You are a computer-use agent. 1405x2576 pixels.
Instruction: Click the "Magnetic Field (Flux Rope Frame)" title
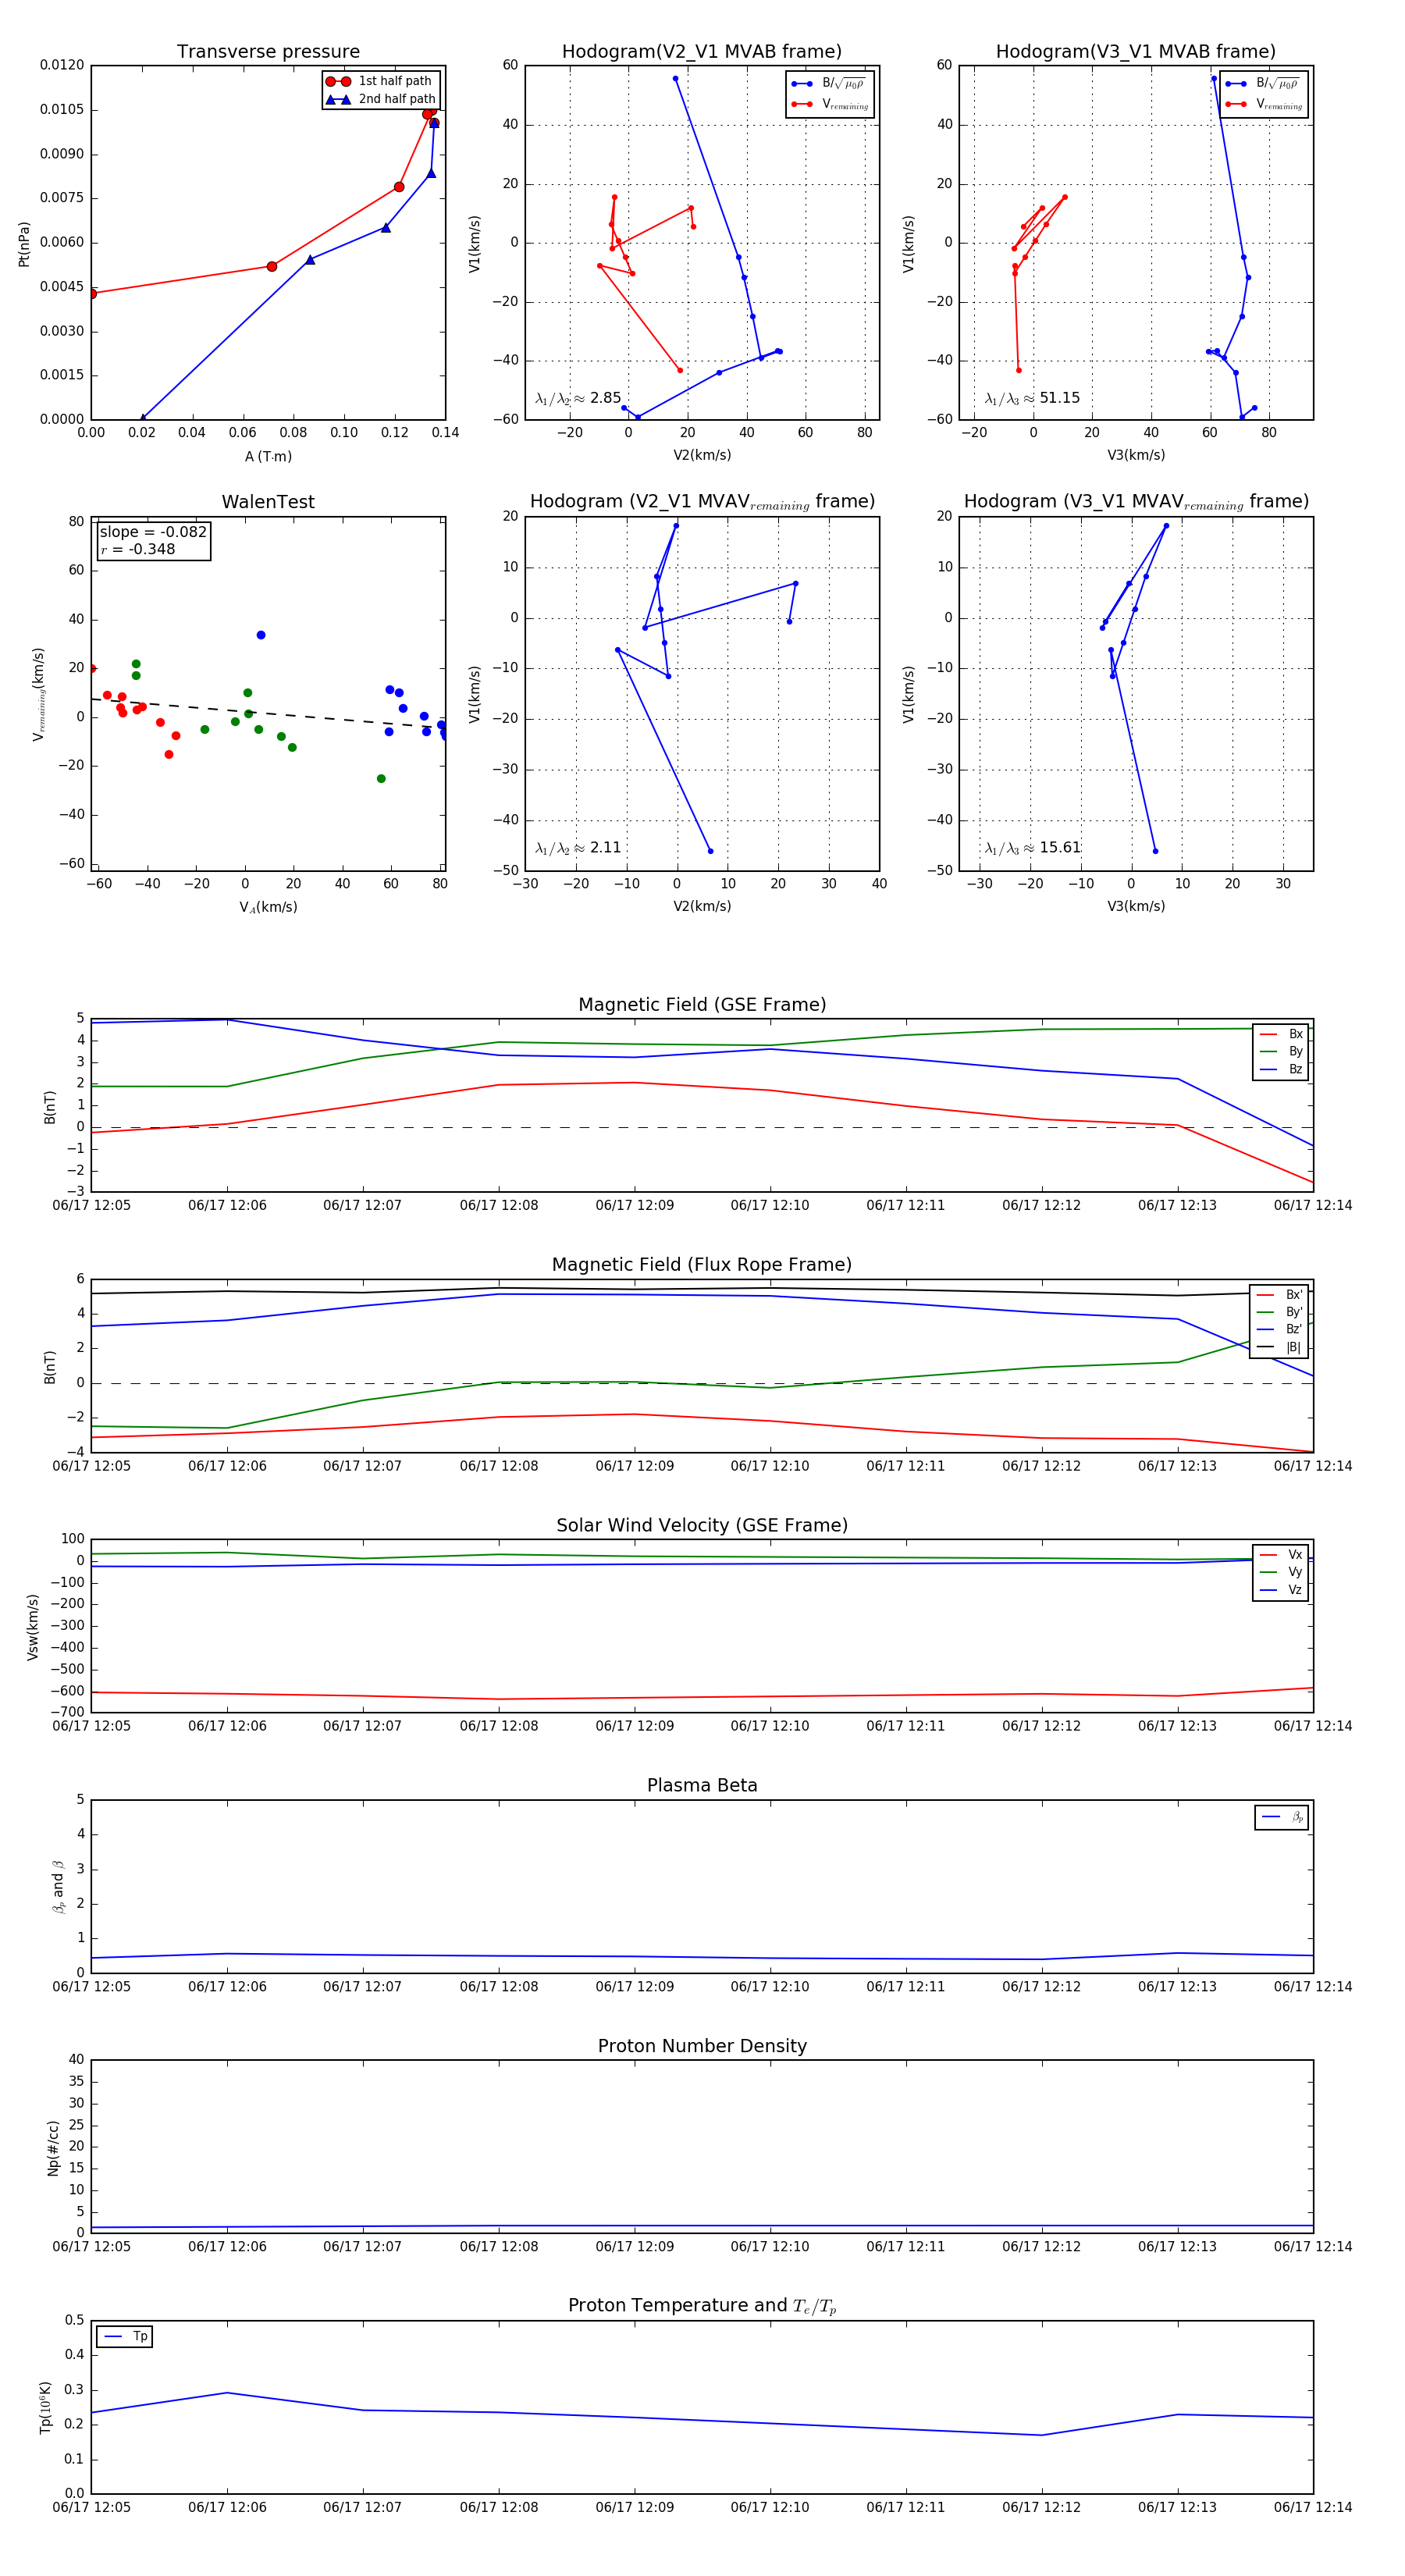tap(702, 1265)
